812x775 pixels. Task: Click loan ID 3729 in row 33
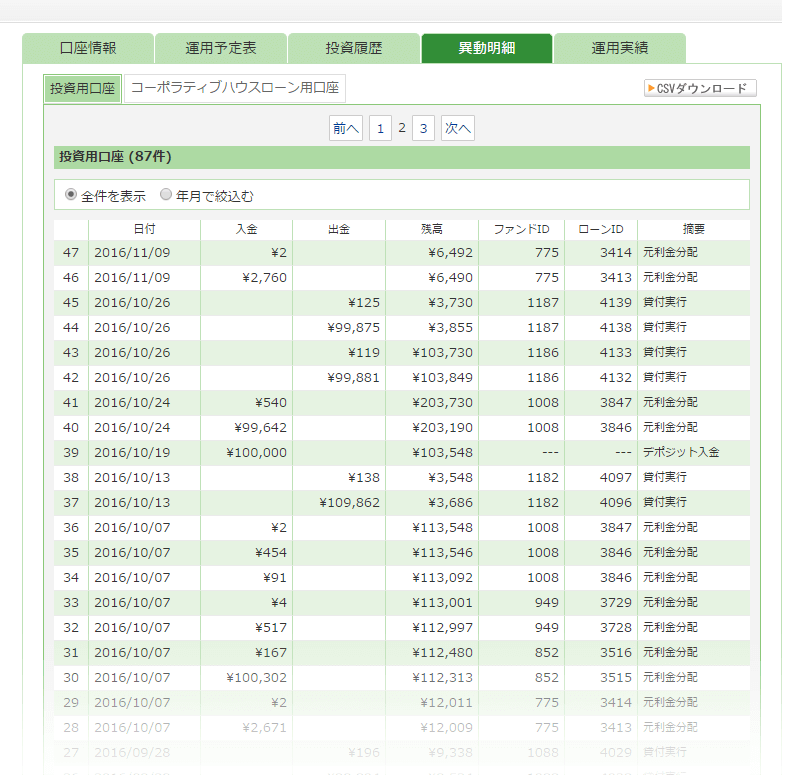[x=616, y=603]
